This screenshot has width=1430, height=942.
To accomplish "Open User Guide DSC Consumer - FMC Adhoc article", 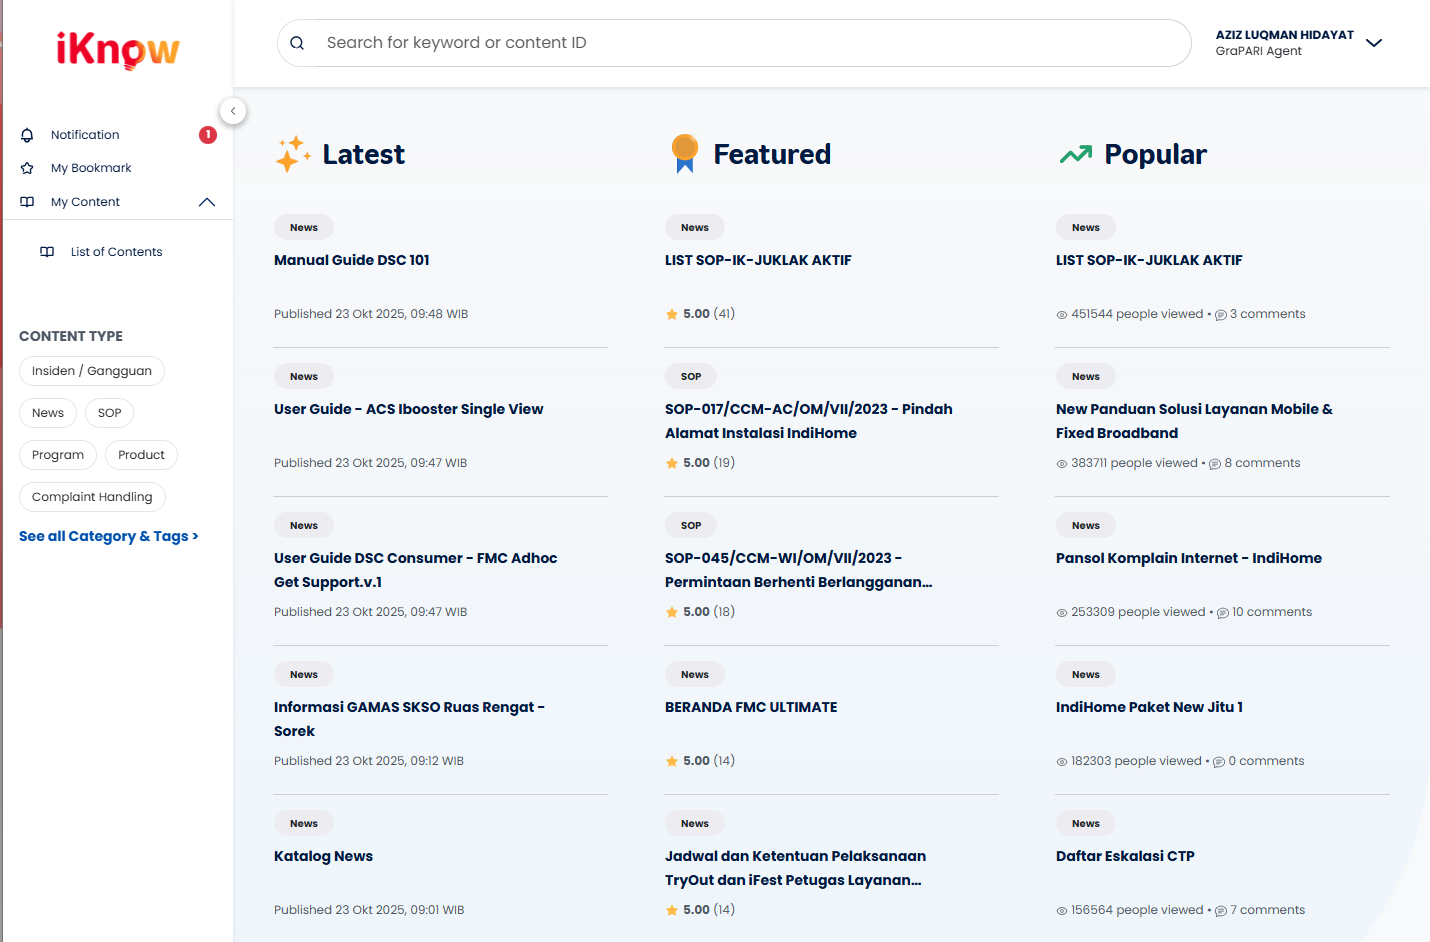I will (416, 570).
